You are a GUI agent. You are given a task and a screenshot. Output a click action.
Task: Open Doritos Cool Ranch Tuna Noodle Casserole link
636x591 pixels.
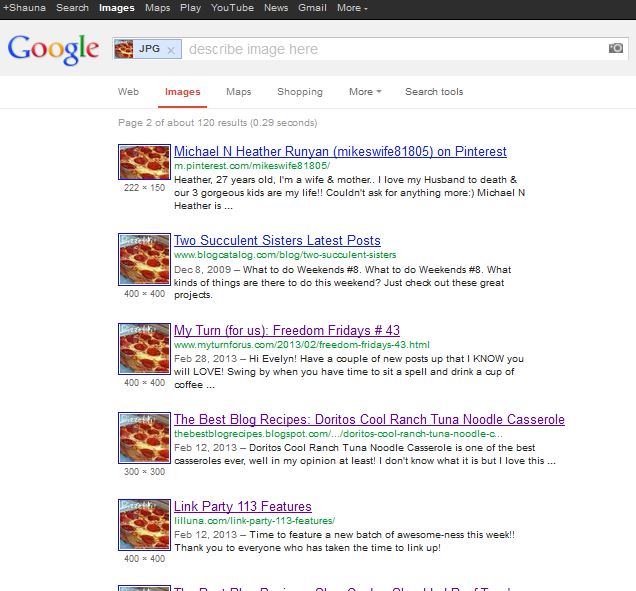(x=369, y=419)
